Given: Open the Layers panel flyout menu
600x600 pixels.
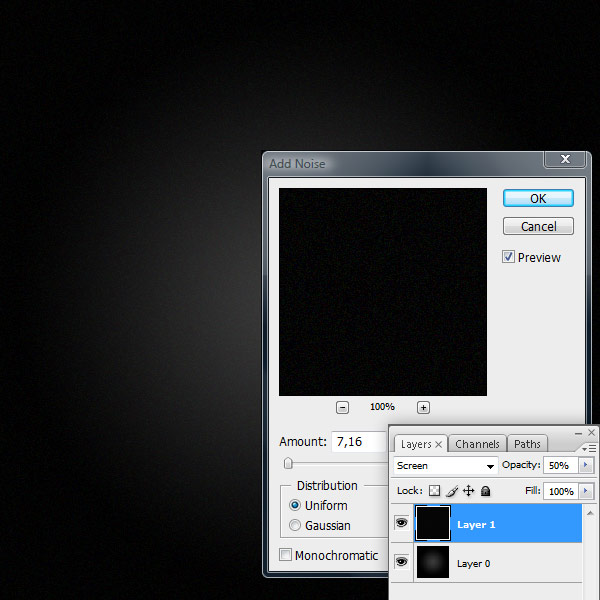Looking at the screenshot, I should tap(589, 448).
